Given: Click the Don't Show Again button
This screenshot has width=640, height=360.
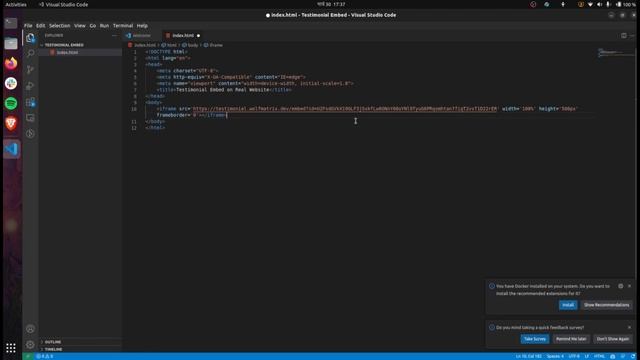Looking at the screenshot, I should 612,339.
